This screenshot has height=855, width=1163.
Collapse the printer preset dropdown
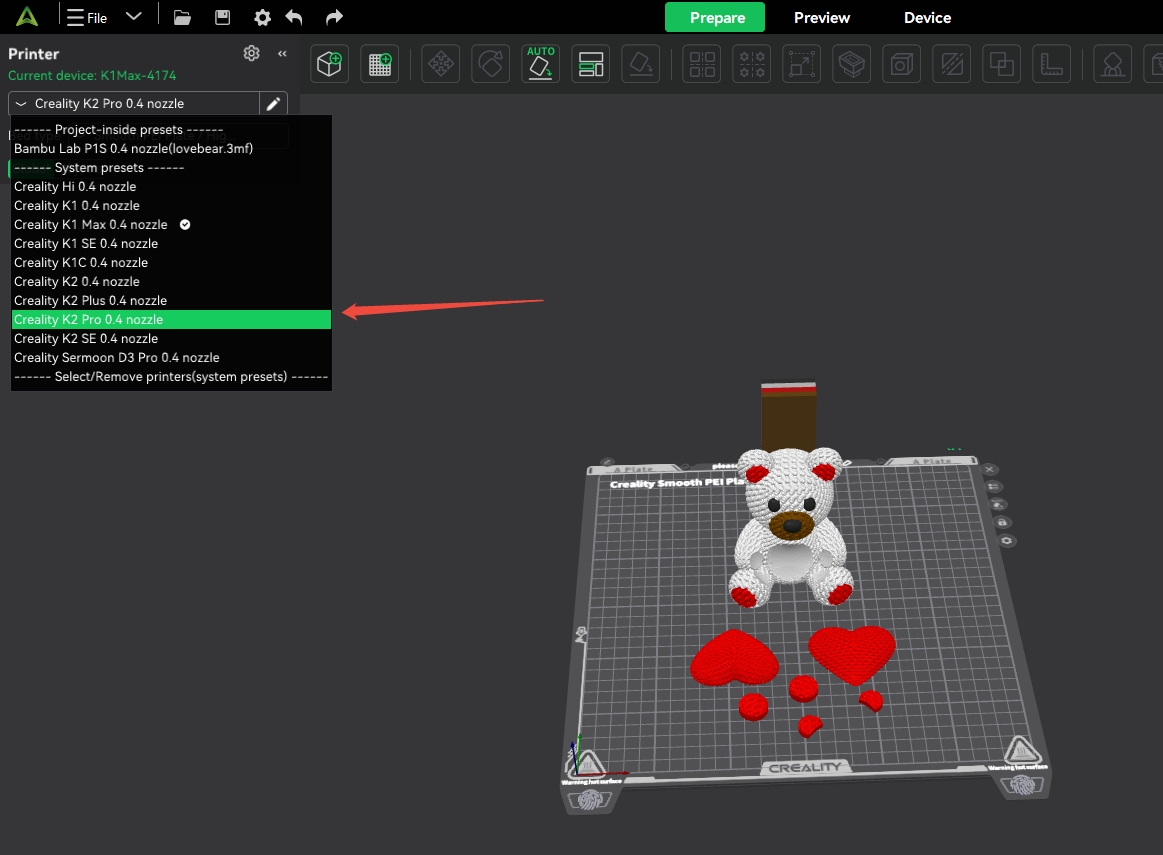[21, 104]
